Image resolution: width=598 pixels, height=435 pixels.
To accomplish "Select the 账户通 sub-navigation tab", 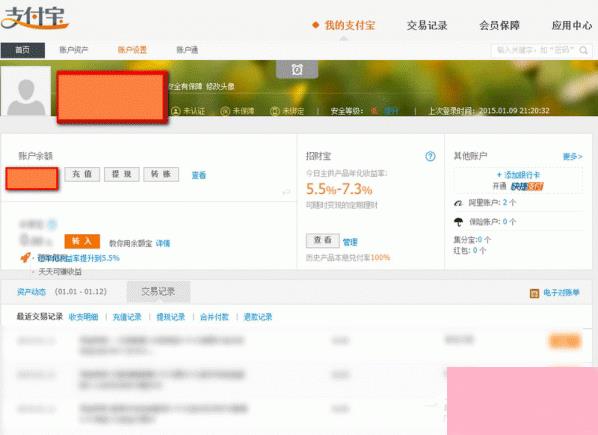I will tap(187, 50).
